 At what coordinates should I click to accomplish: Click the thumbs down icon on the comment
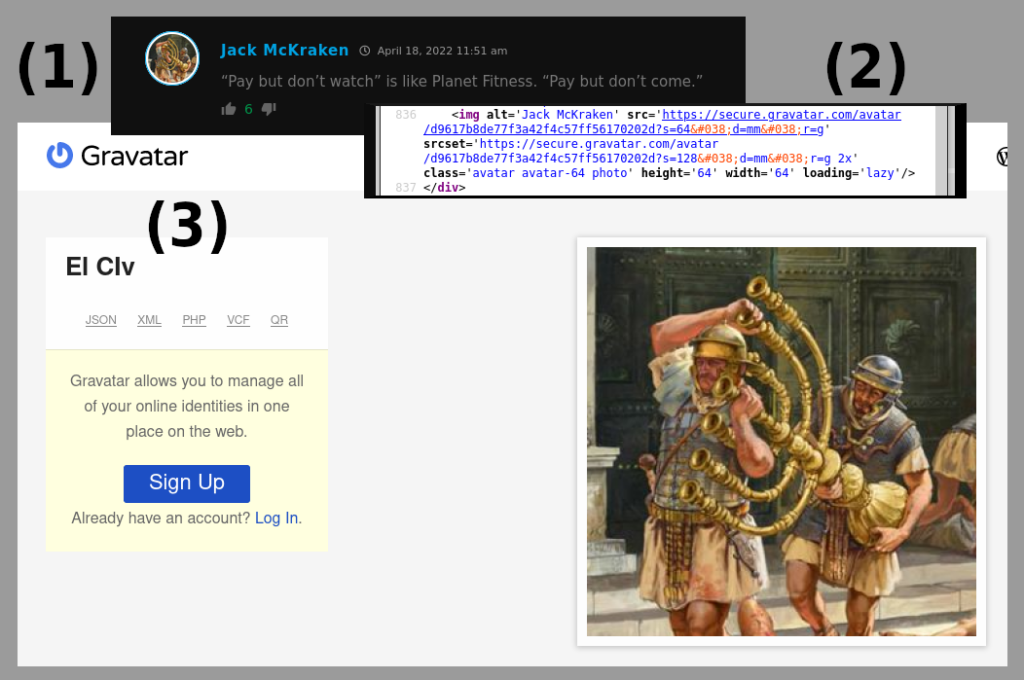pos(269,109)
